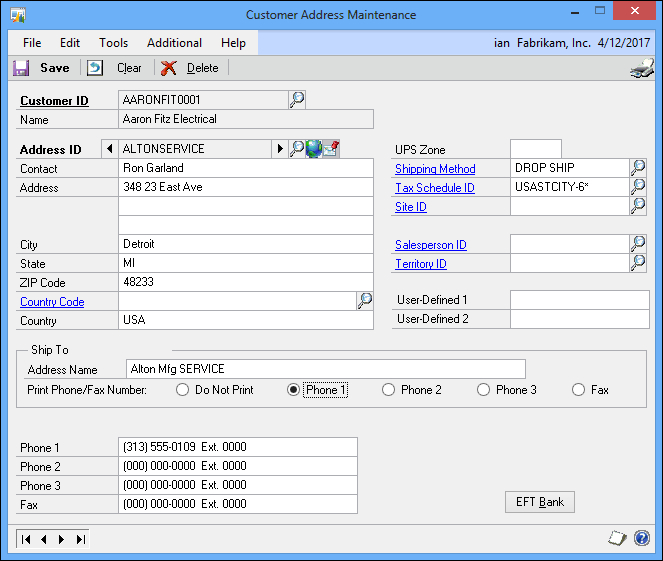663x561 pixels.
Task: Select the Fax radio button
Action: click(x=578, y=390)
